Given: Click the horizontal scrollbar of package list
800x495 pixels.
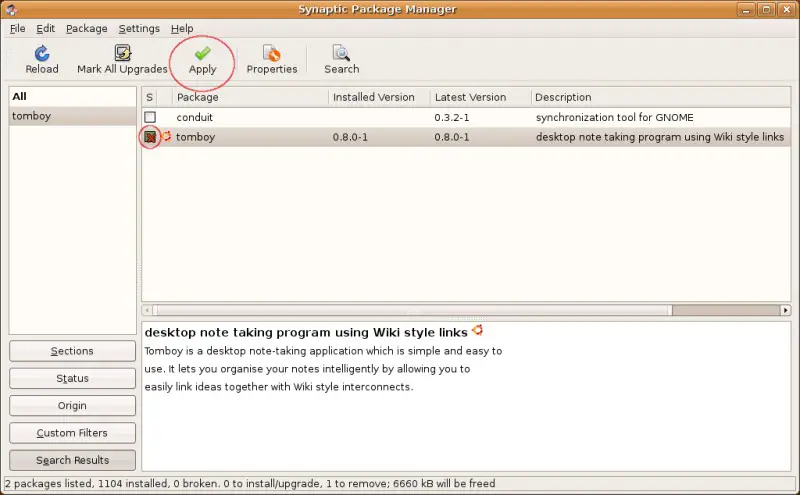Looking at the screenshot, I should tap(411, 310).
